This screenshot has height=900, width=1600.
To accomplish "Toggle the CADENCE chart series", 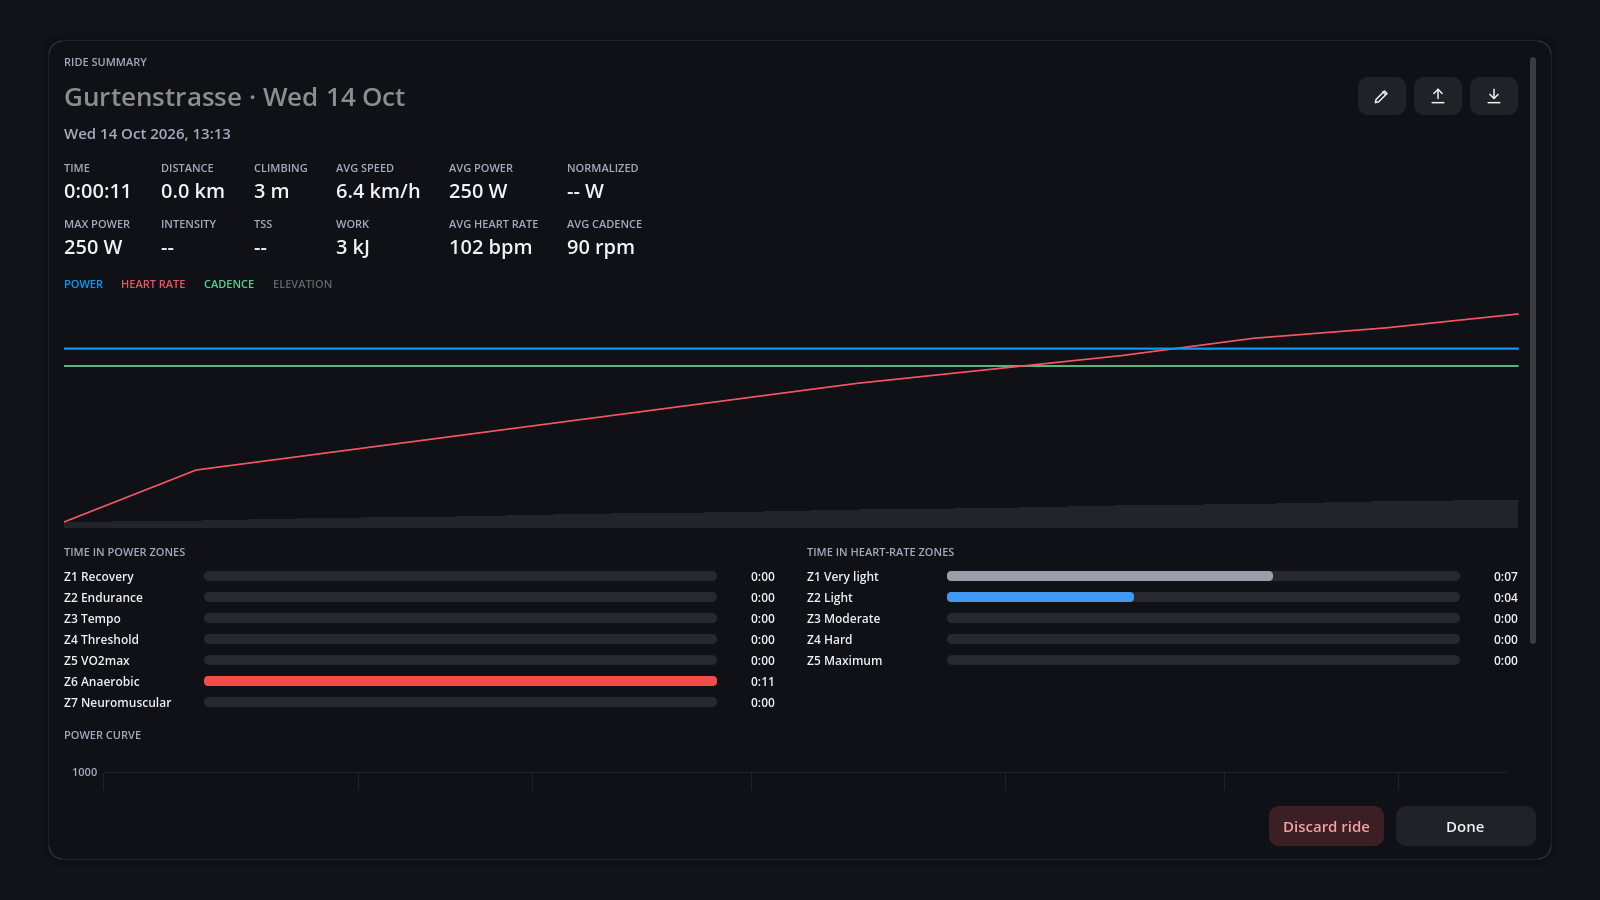I will point(229,284).
